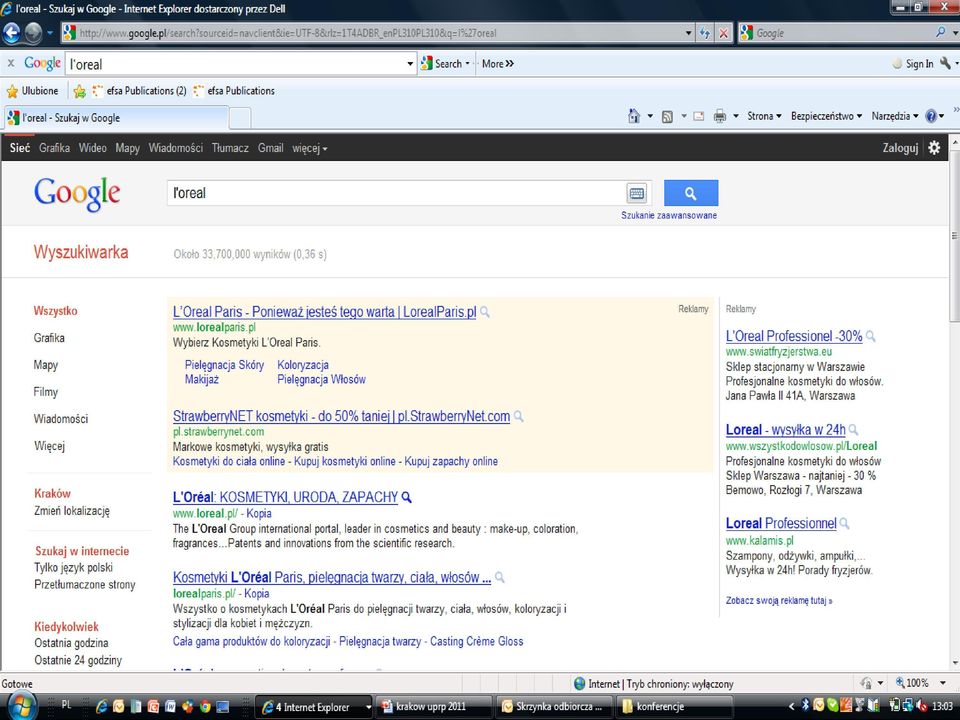
Task: Open the Strona menu
Action: point(764,116)
